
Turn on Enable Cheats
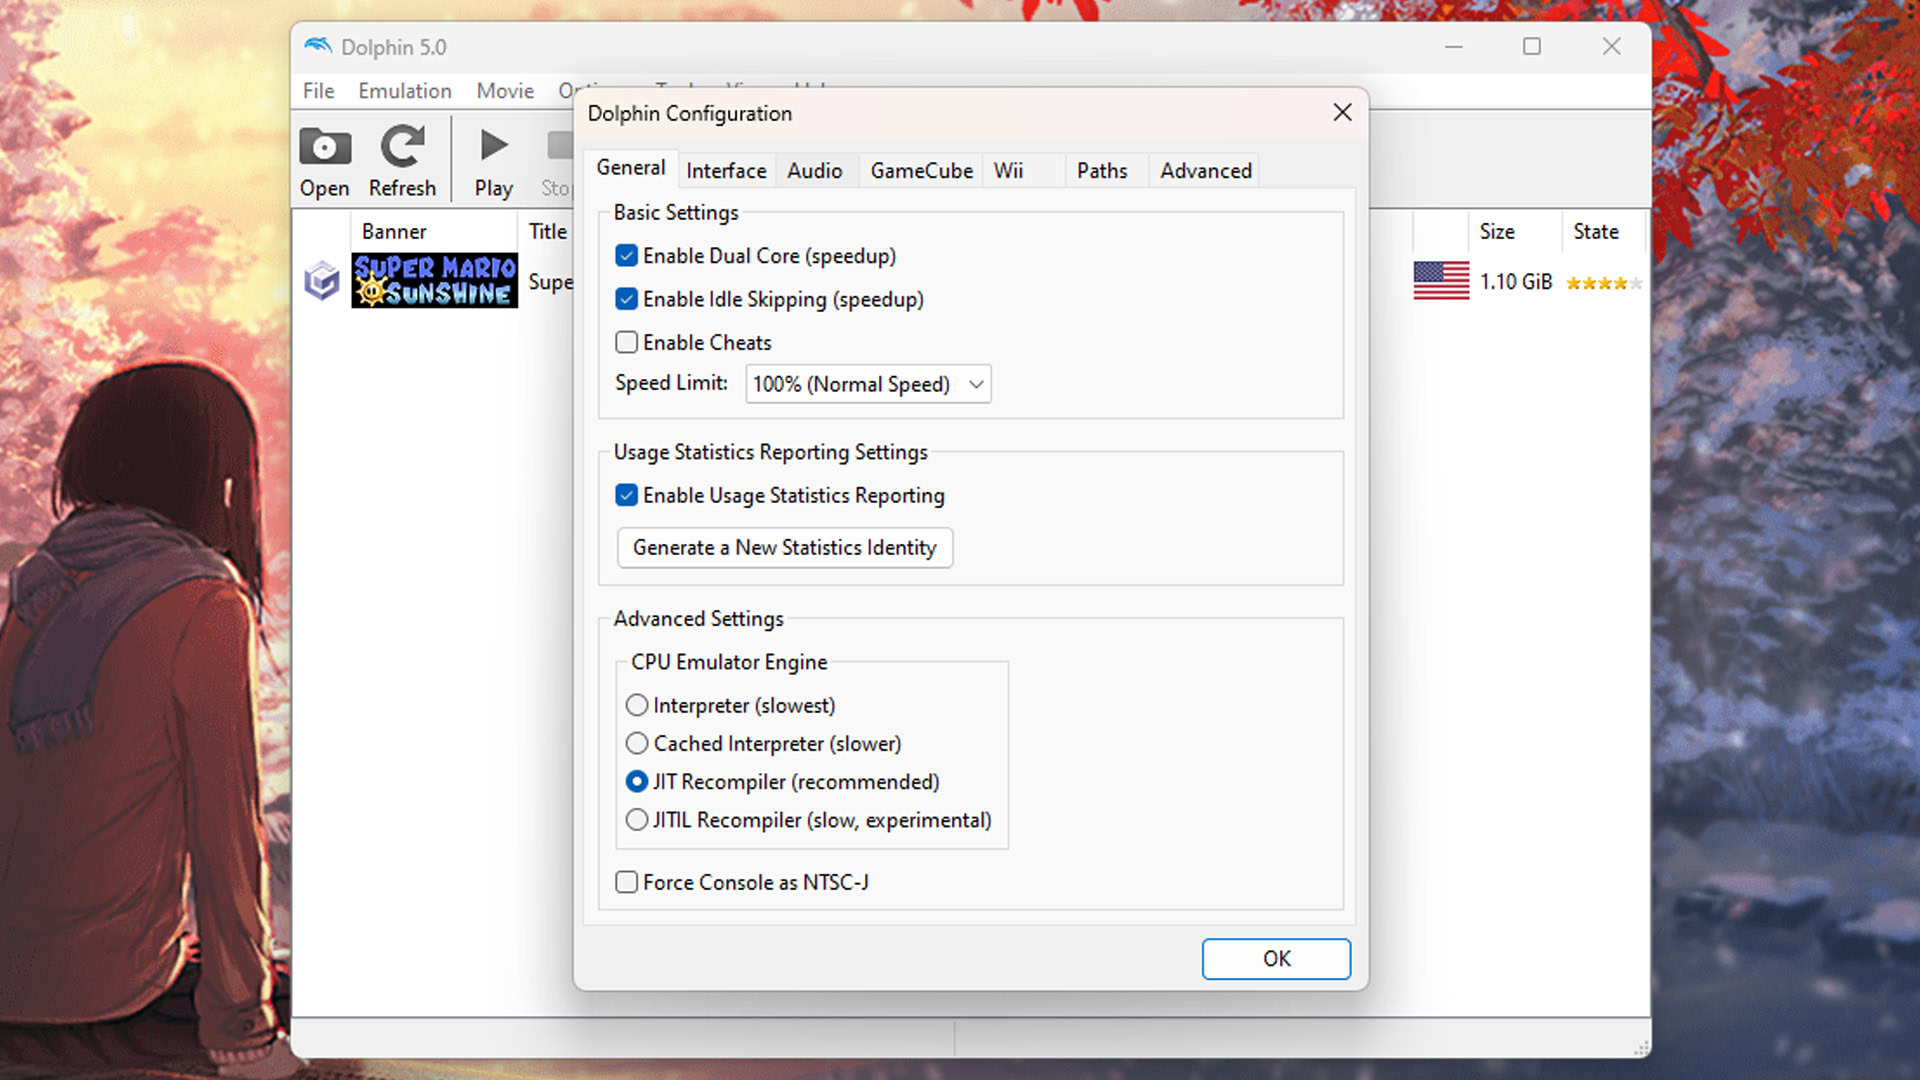click(x=627, y=343)
